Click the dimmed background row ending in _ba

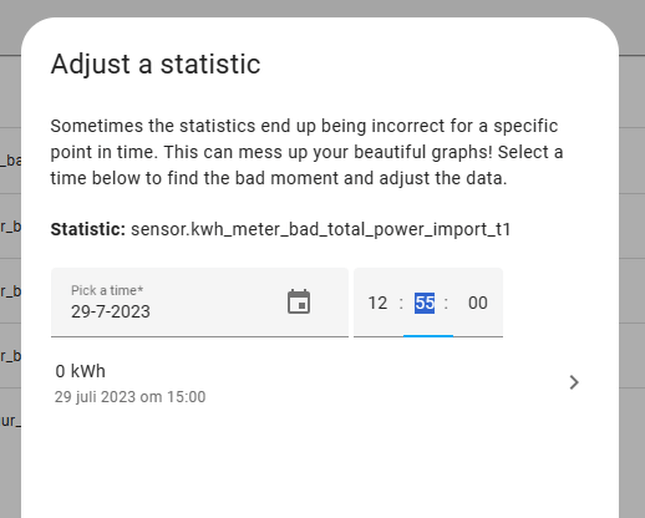(10, 160)
